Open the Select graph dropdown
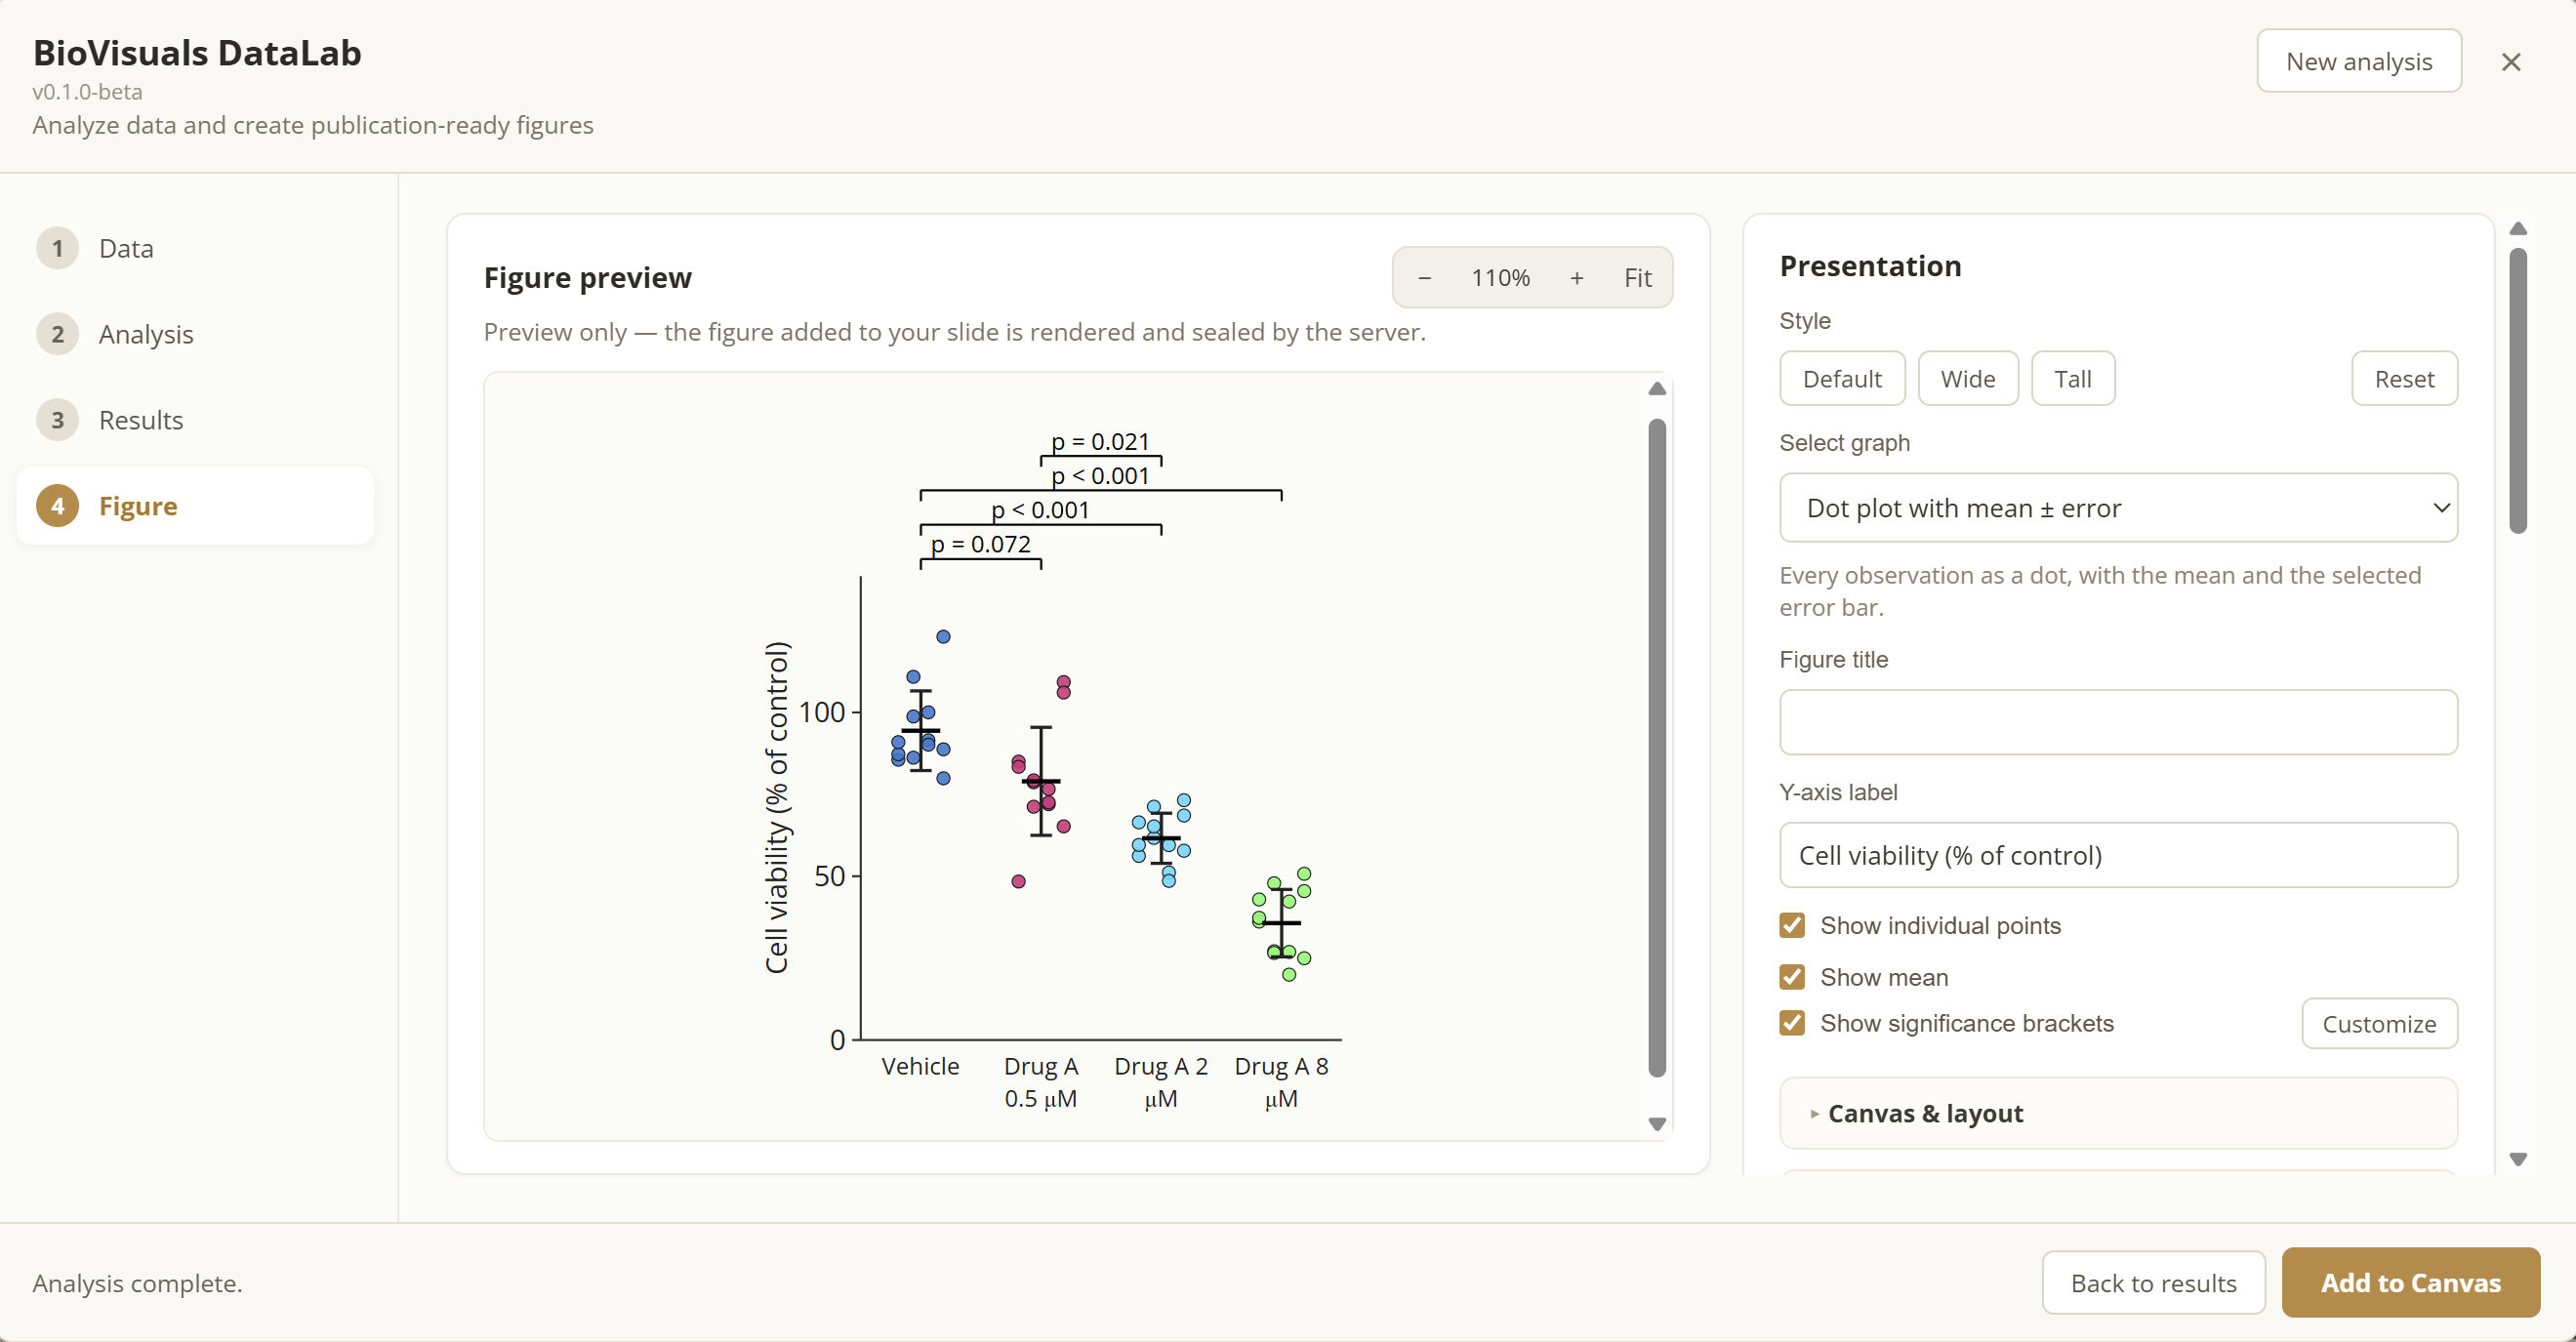This screenshot has width=2576, height=1342. click(2118, 508)
